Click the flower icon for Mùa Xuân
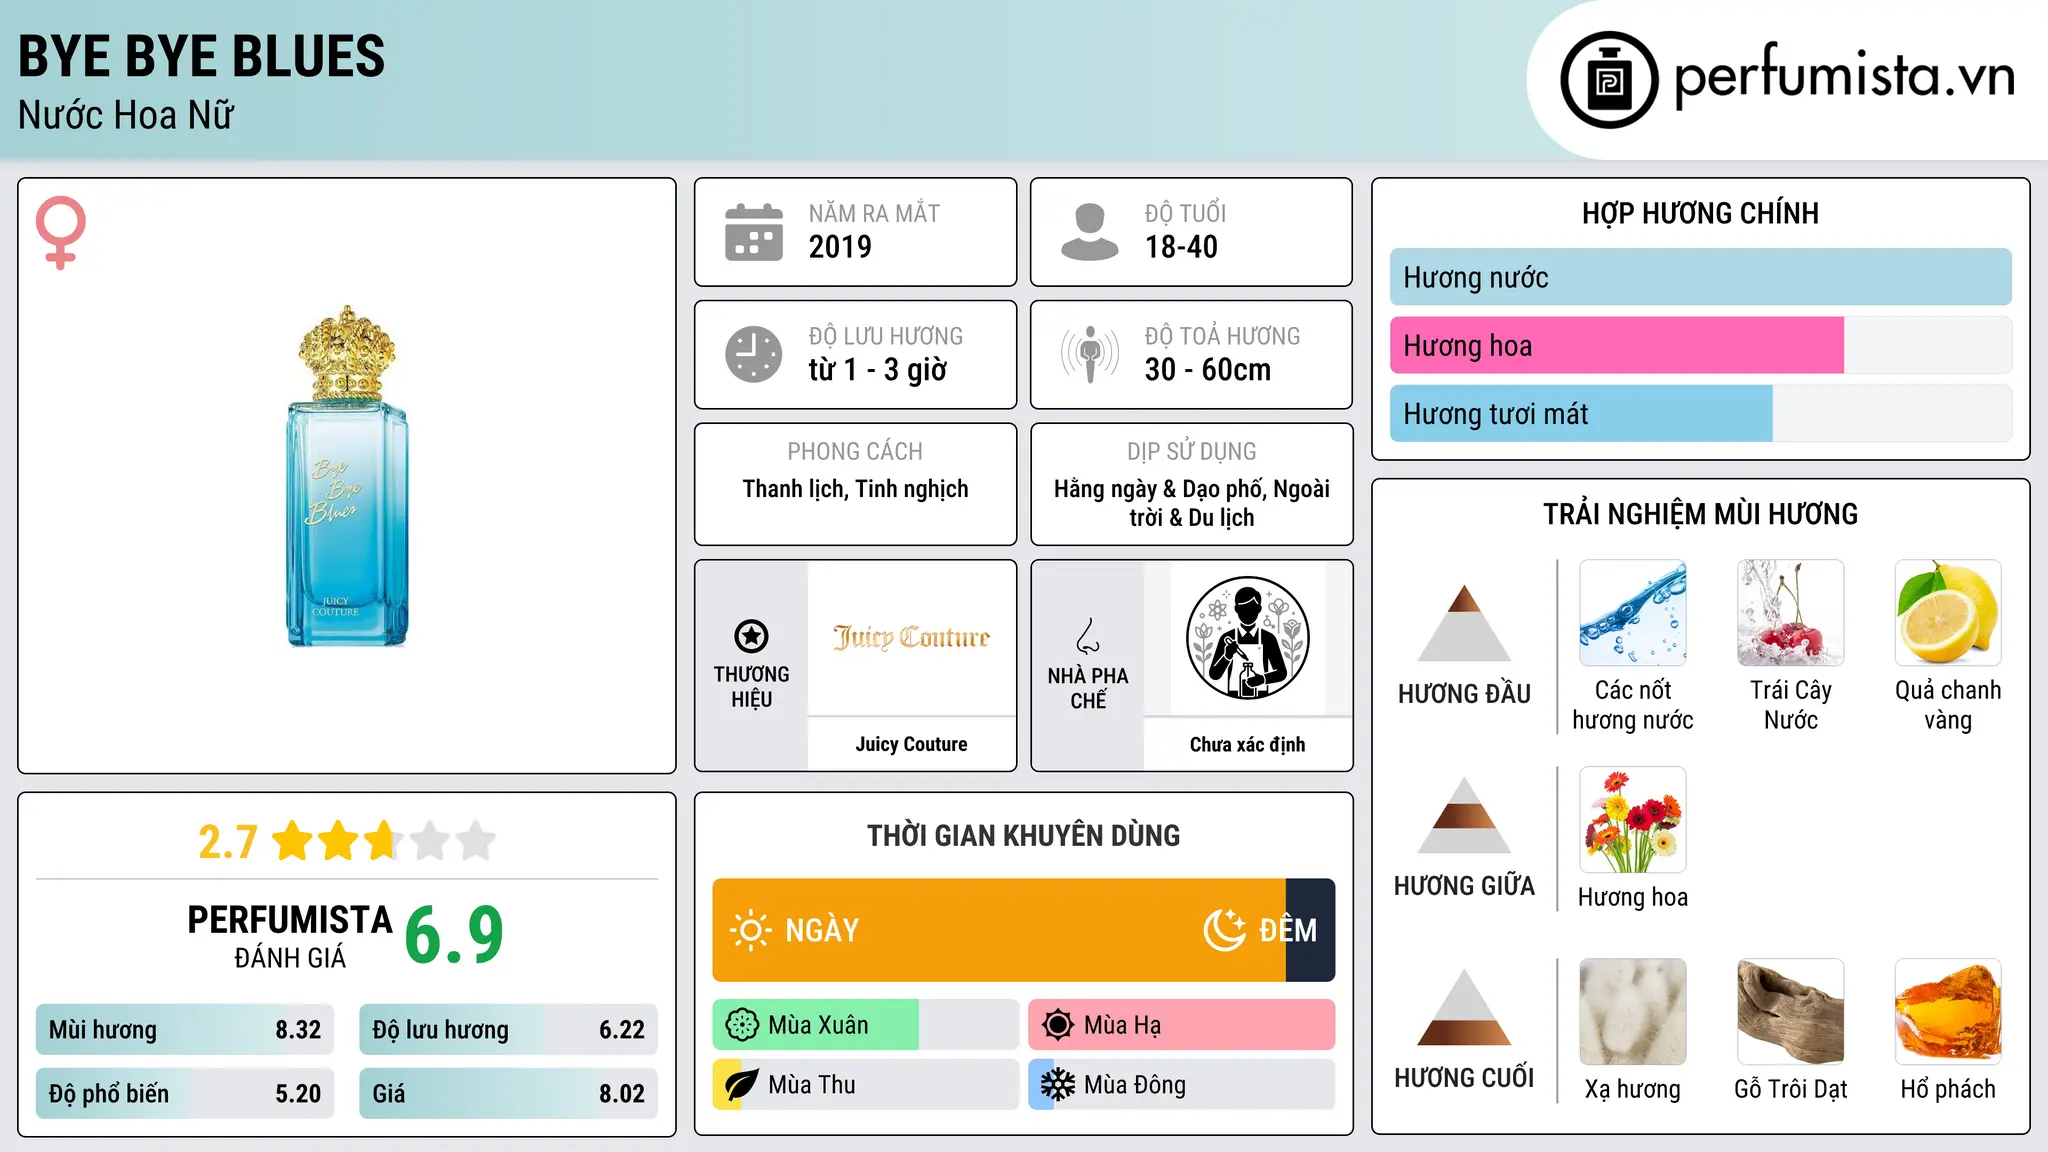This screenshot has height=1152, width=2048. pos(742,1025)
